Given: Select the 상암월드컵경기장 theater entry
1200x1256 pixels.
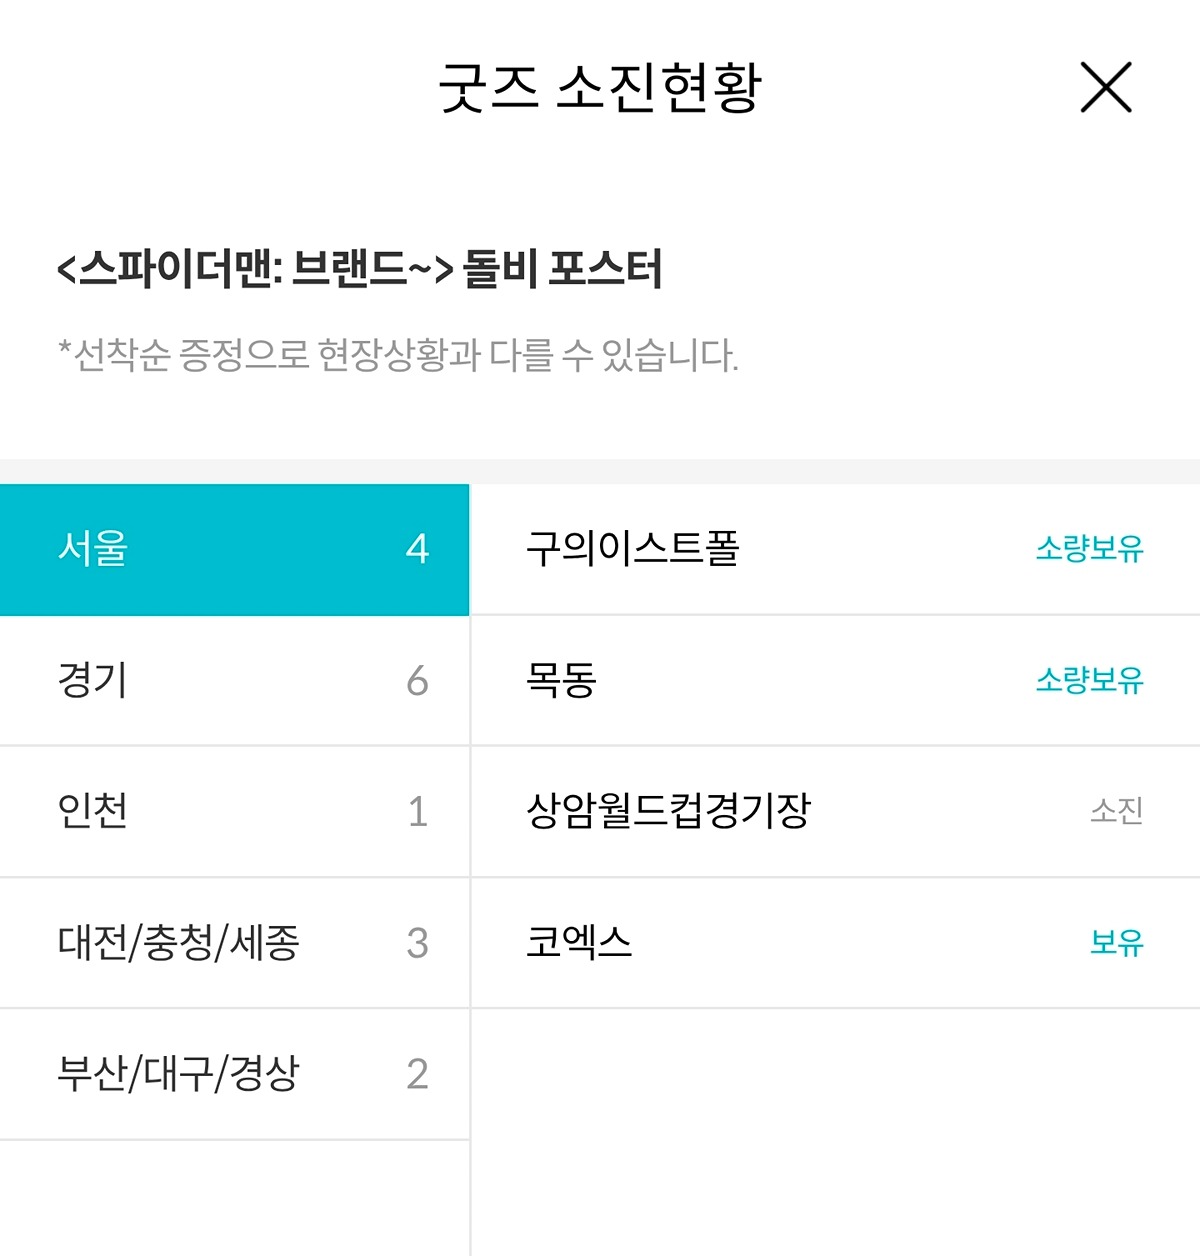Looking at the screenshot, I should pyautogui.click(x=835, y=812).
